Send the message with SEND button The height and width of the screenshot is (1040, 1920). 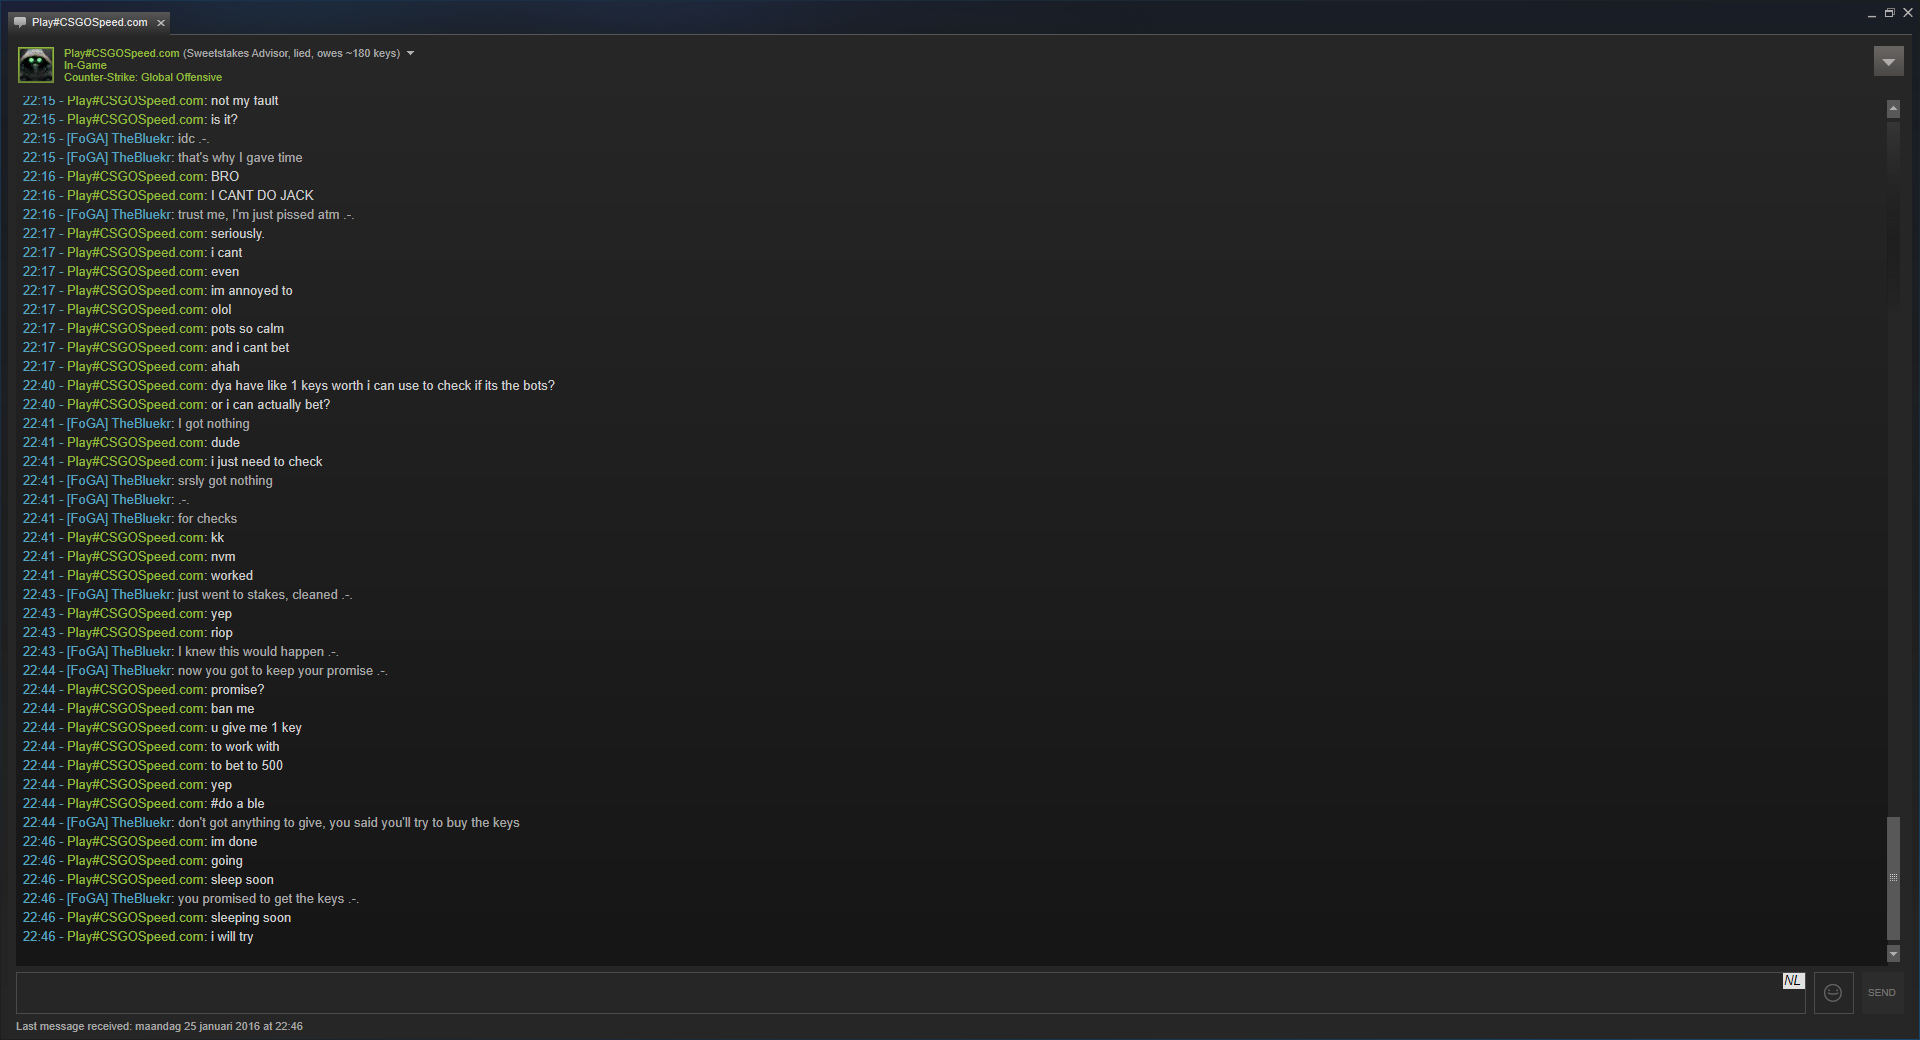[1881, 993]
